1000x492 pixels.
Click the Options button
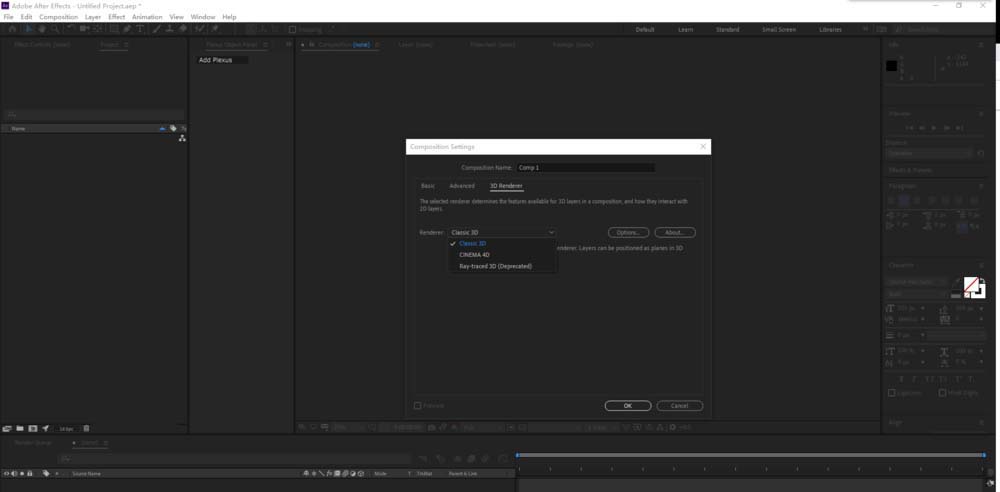(x=628, y=233)
